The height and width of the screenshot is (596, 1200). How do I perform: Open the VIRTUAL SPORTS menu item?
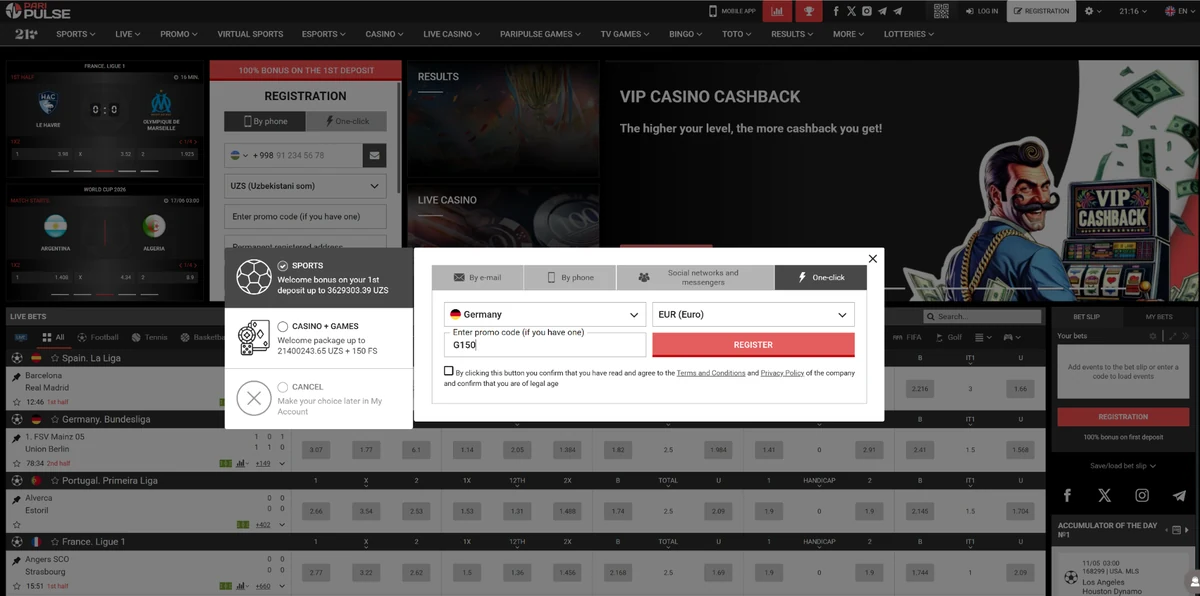click(250, 34)
